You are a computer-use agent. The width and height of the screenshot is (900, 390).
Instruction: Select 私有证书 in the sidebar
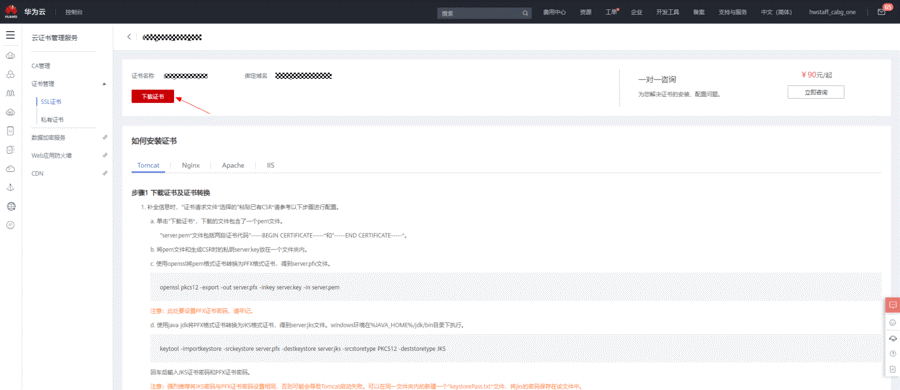(x=52, y=119)
